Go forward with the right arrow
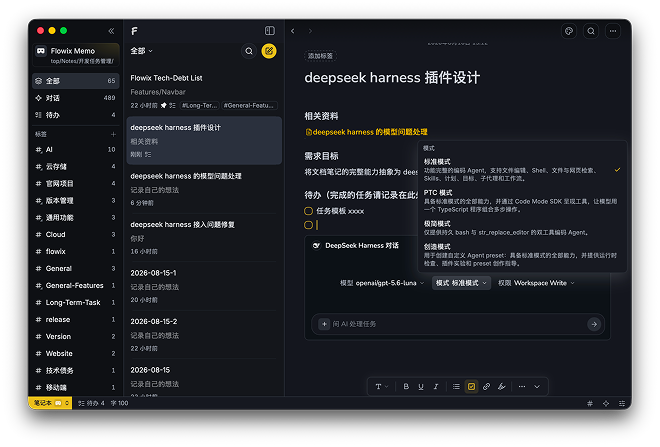This screenshot has width=660, height=447. (x=310, y=31)
